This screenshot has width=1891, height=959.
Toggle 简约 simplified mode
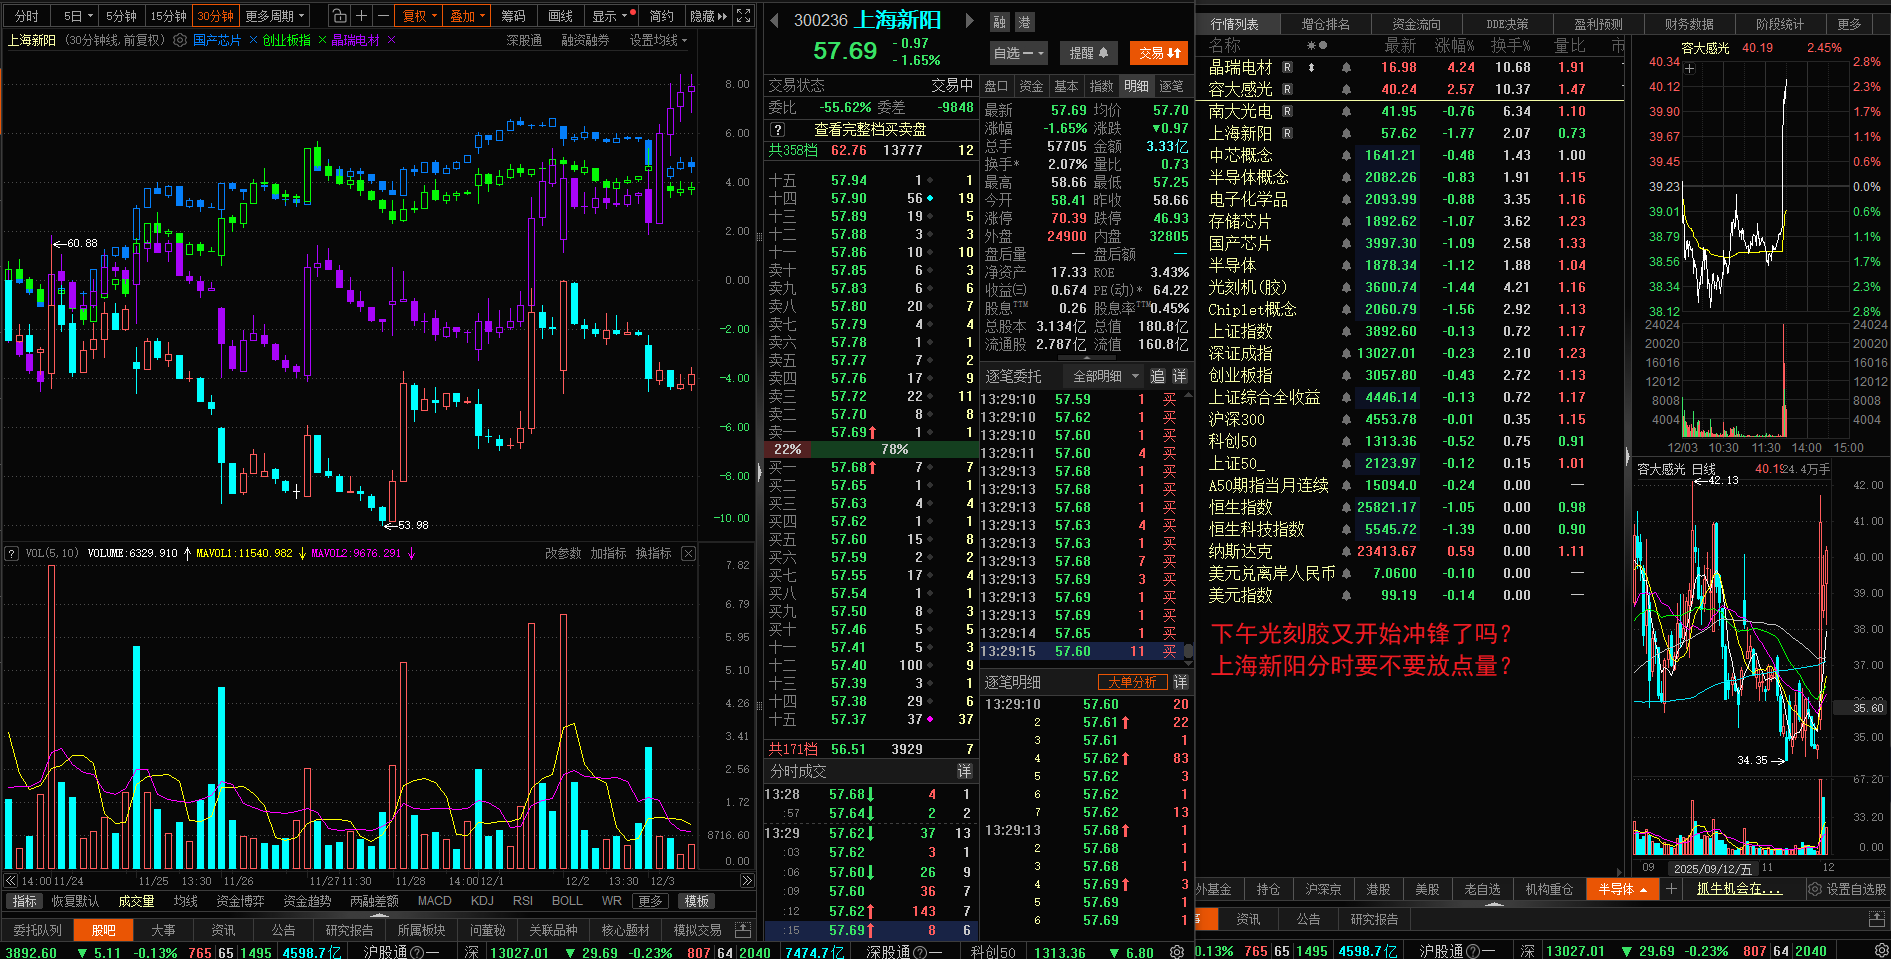point(661,16)
